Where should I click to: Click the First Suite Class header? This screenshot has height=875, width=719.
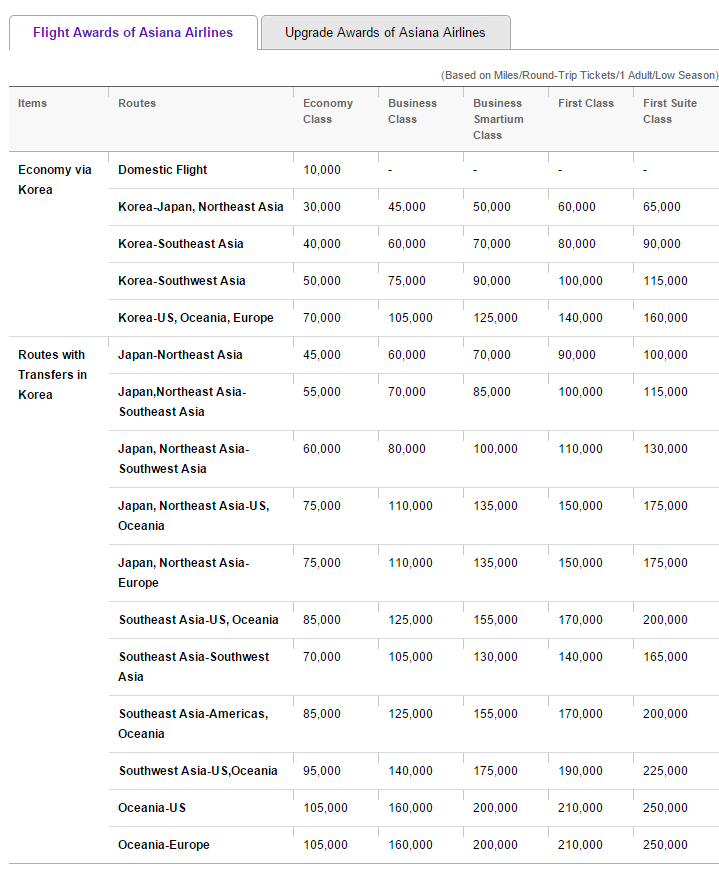670,111
